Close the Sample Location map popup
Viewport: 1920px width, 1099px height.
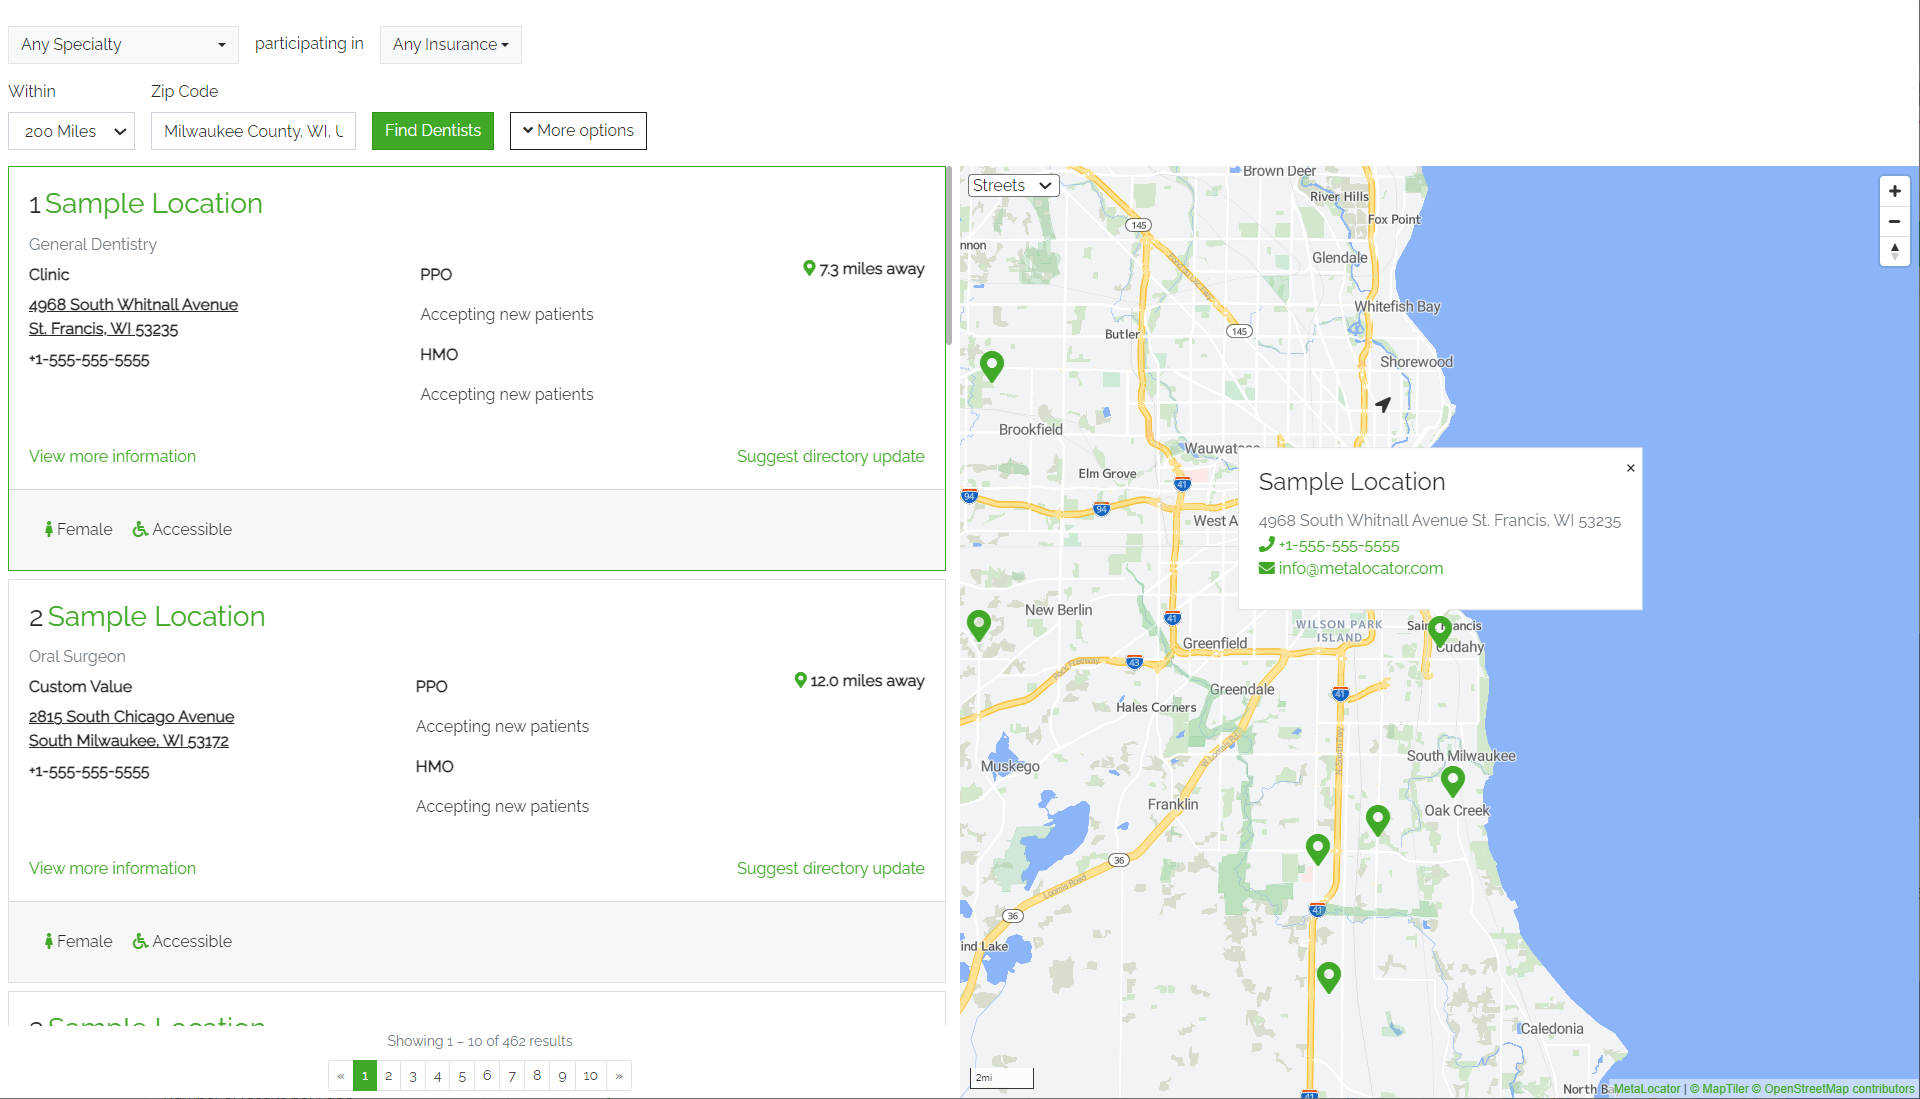click(x=1631, y=468)
